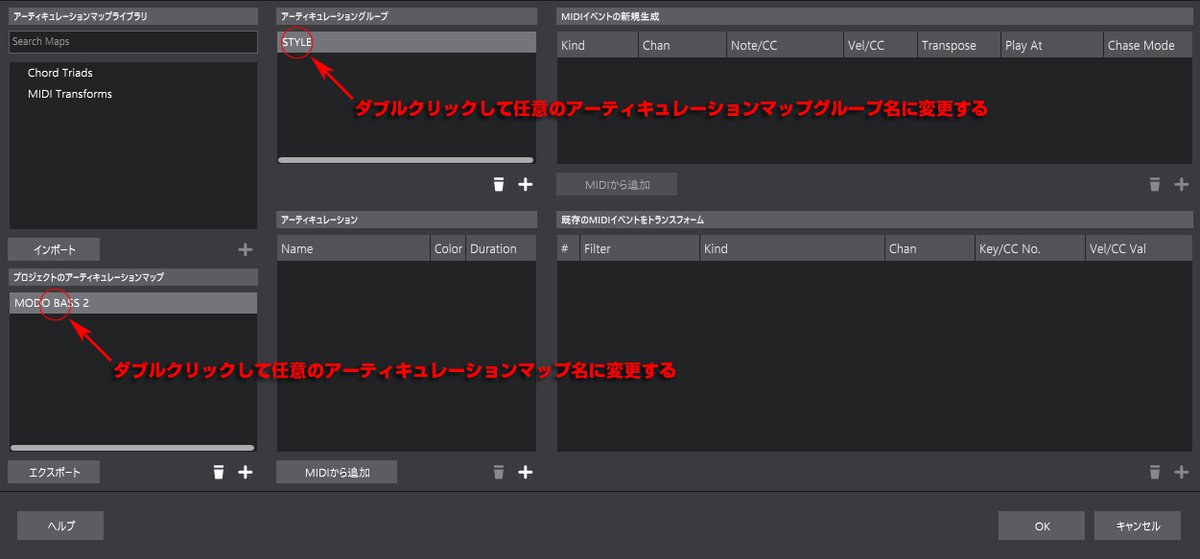Image resolution: width=1200 pixels, height=559 pixels.
Task: Click the Key/CC No. column header
Action: coord(1030,249)
